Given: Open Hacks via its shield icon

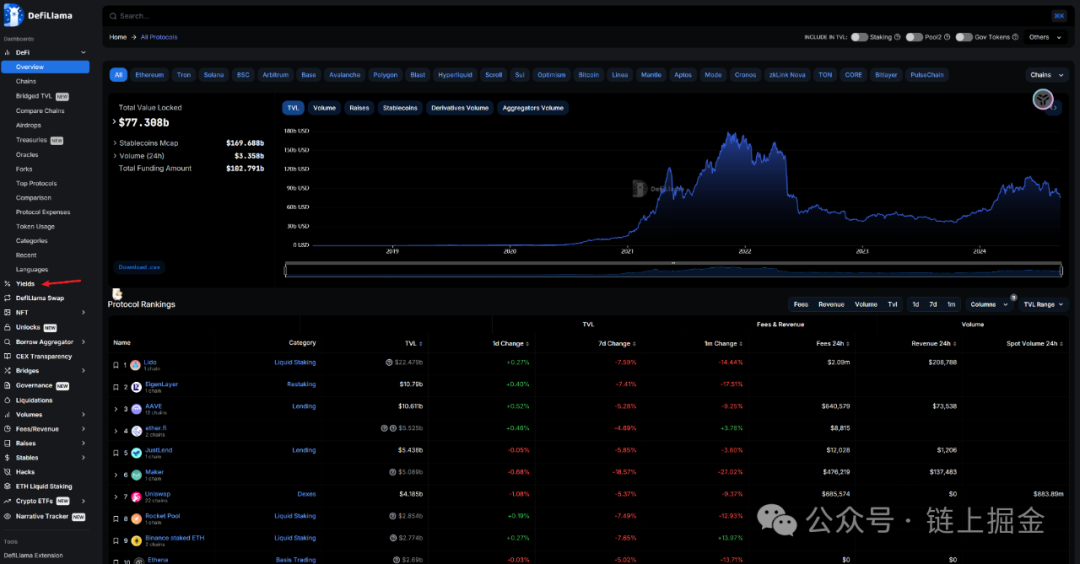Looking at the screenshot, I should click(x=8, y=472).
